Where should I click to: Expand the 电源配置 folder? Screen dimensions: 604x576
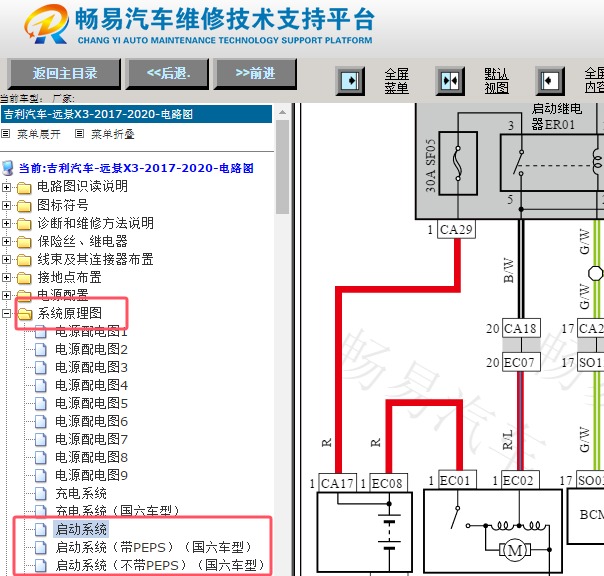pos(6,296)
